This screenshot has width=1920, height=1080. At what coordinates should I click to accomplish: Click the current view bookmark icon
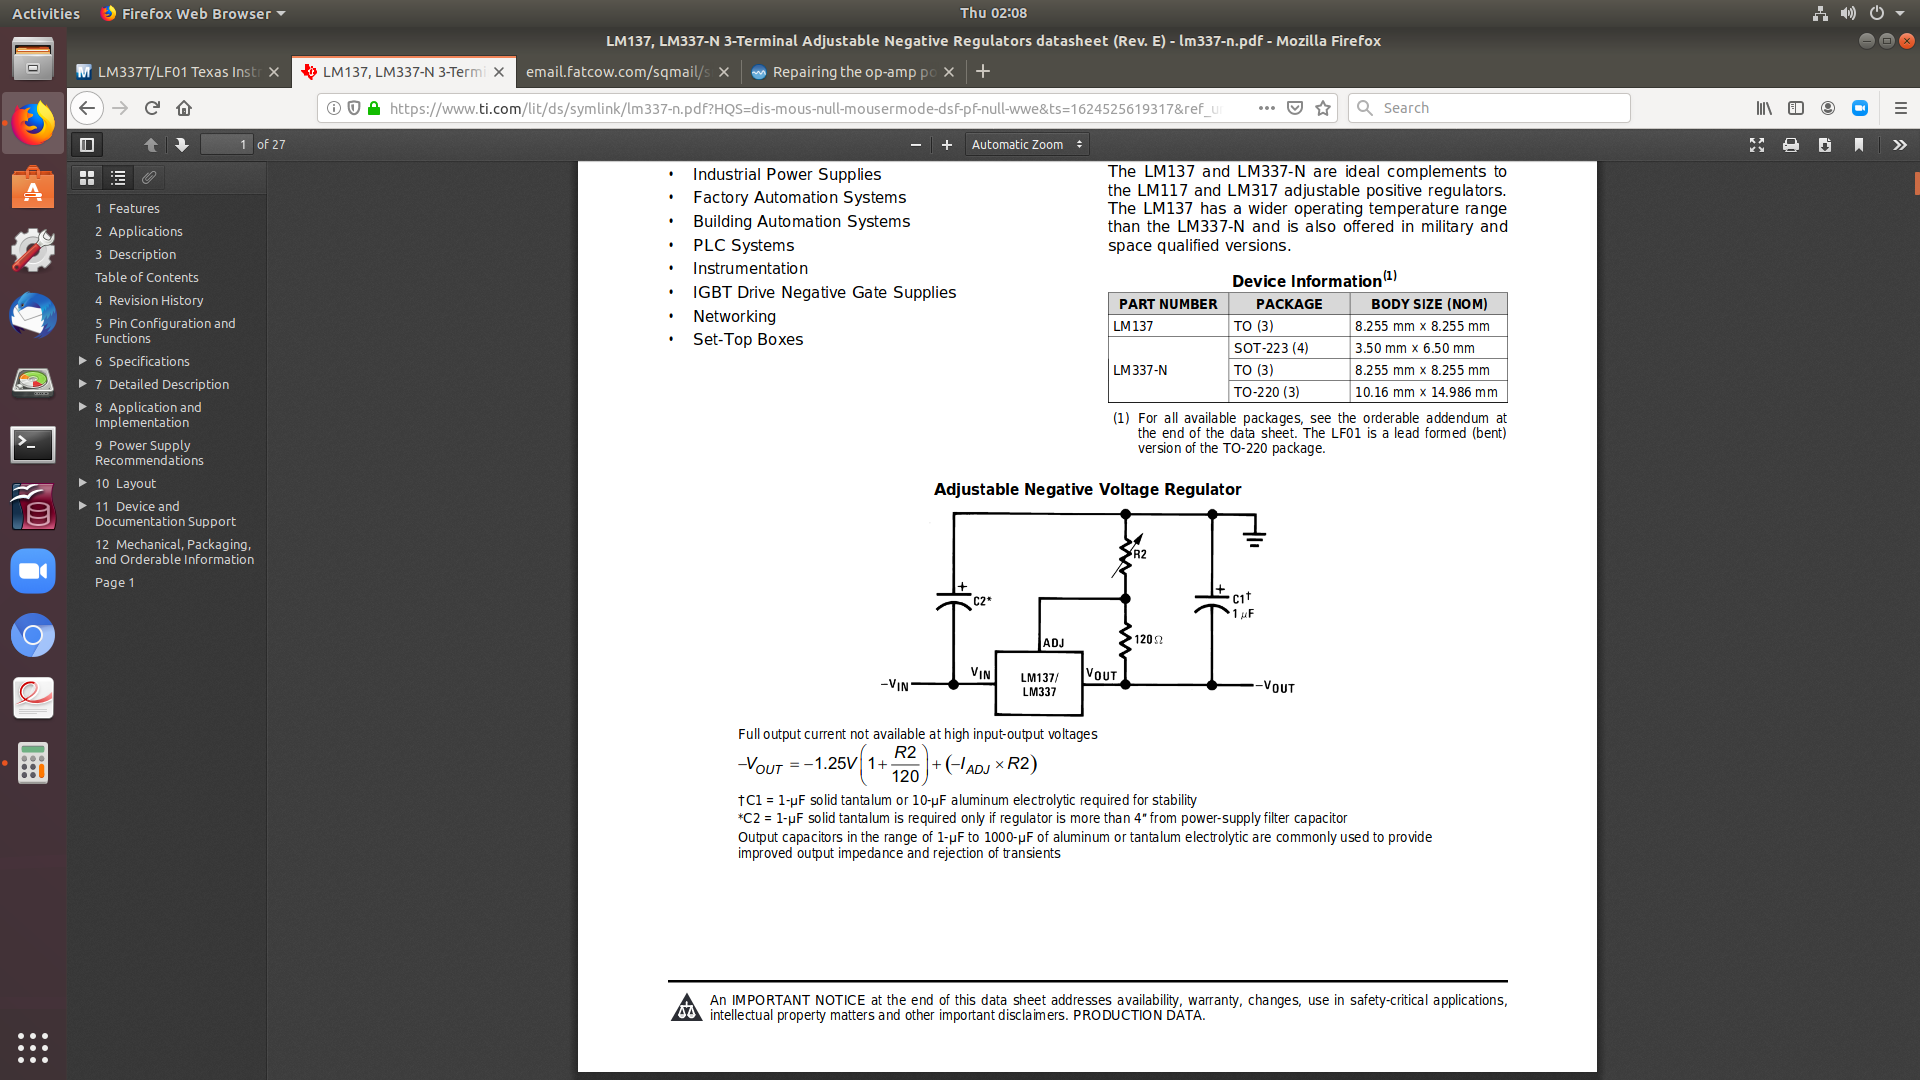(x=1859, y=145)
